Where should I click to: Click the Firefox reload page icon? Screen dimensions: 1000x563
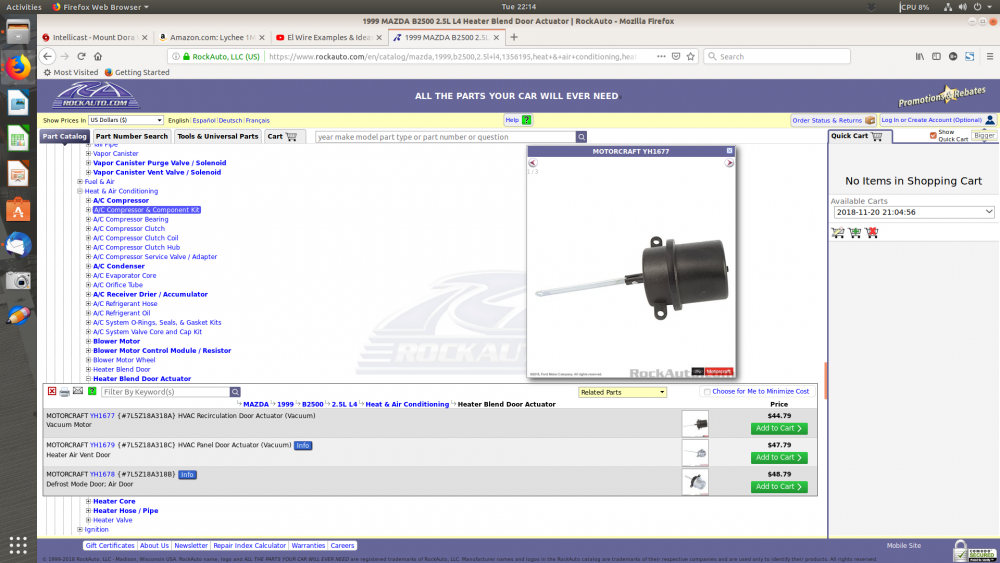pos(81,56)
